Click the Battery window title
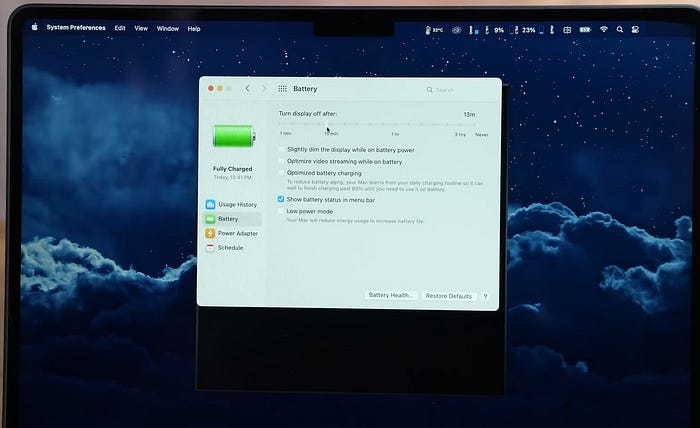Screen dimensions: 700x428 pos(305,89)
